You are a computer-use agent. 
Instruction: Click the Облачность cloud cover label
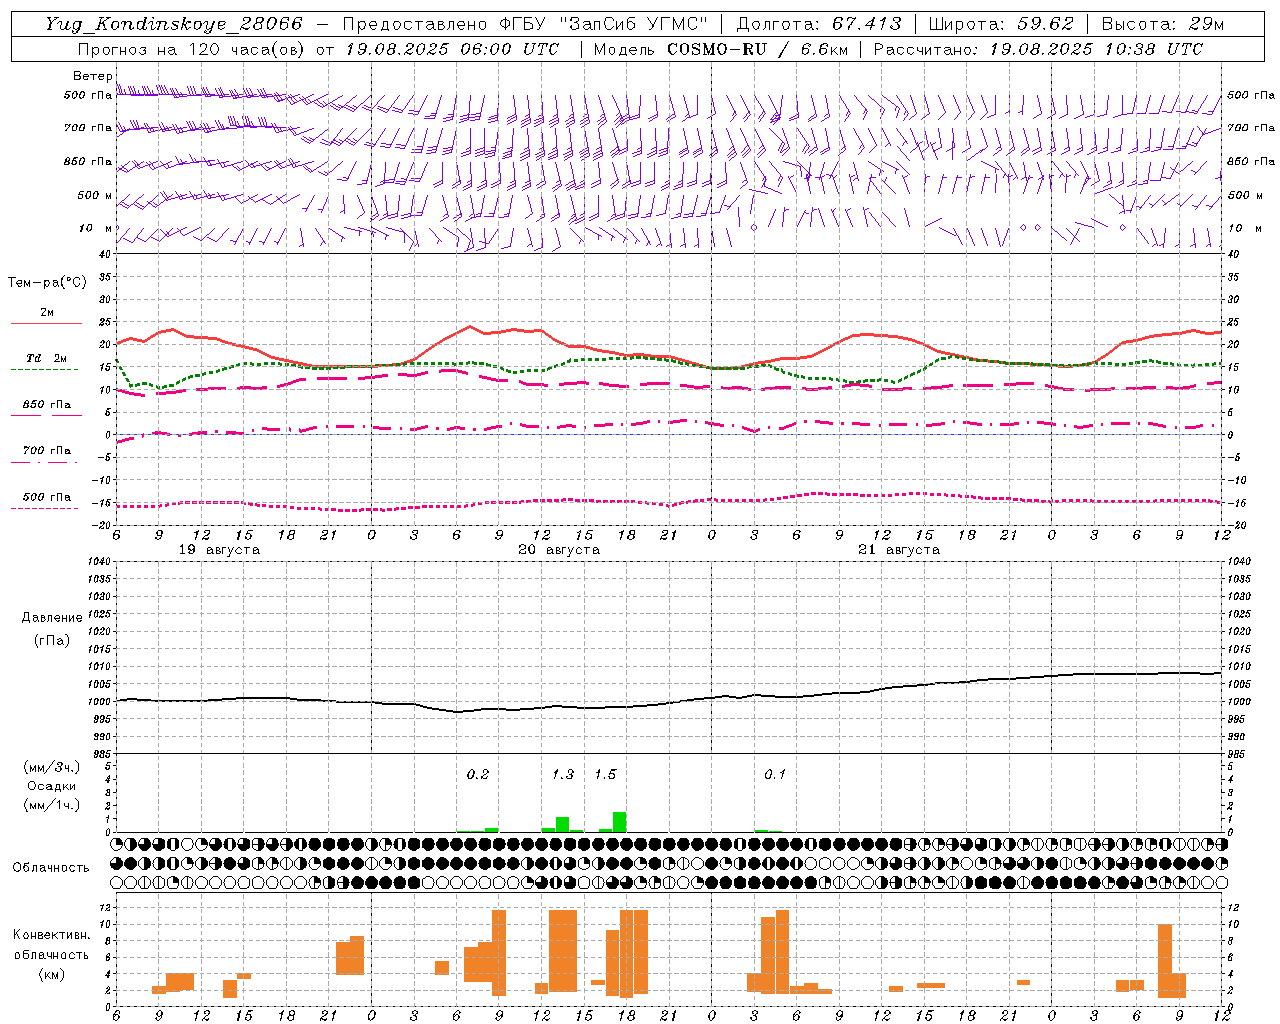point(51,867)
